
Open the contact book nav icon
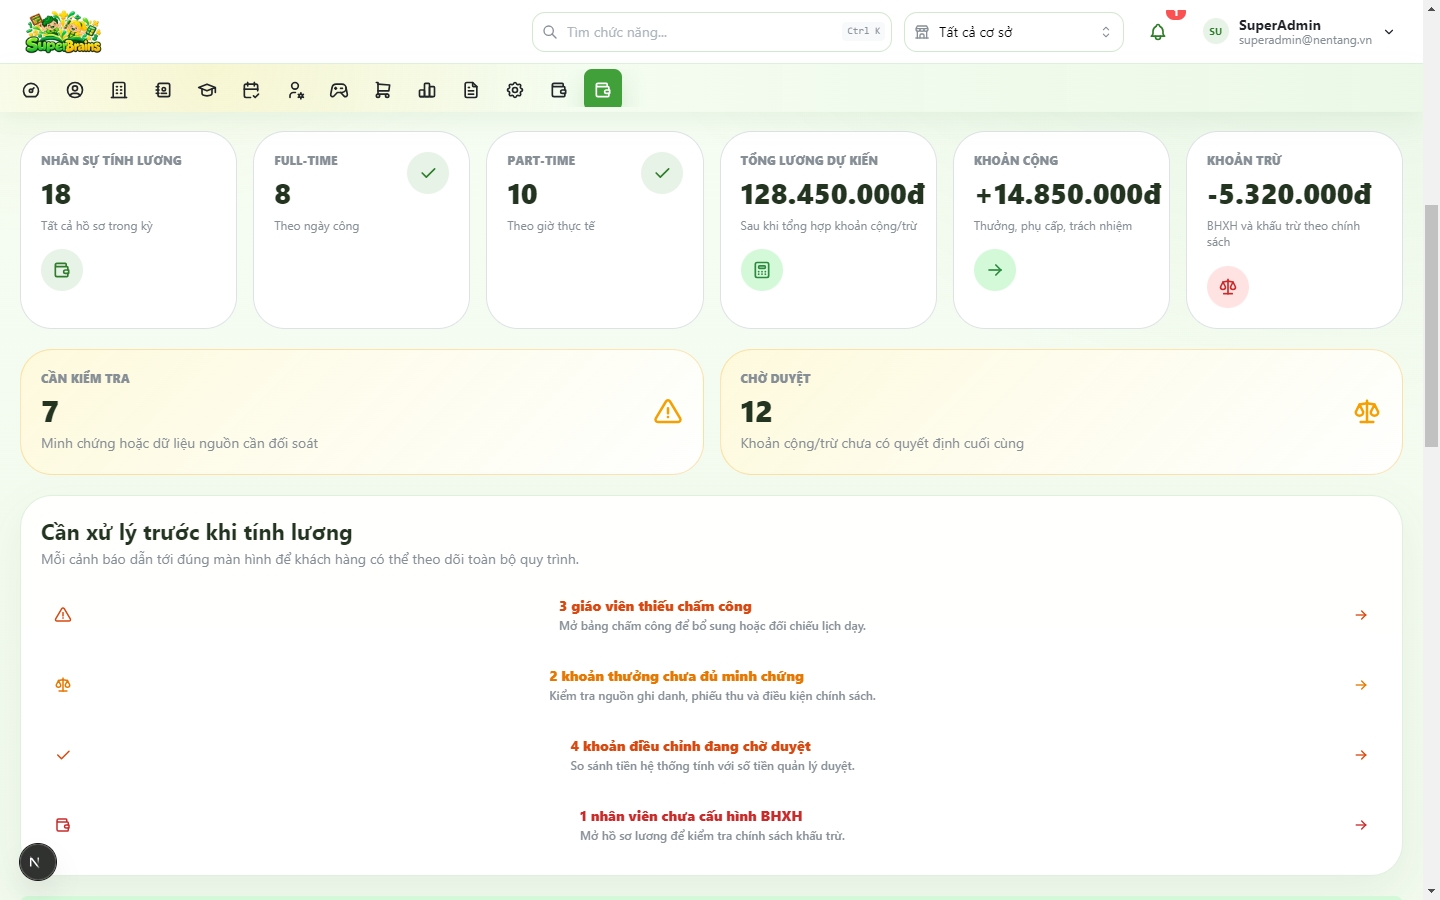tap(163, 90)
